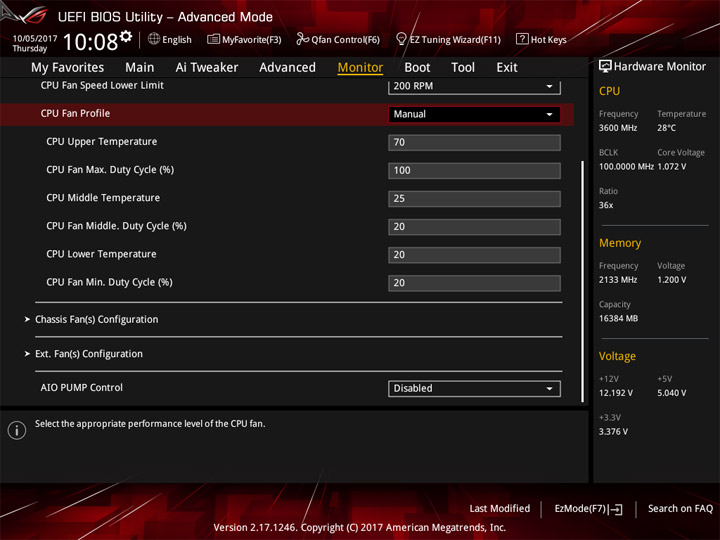
Task: Click the CPU Fan Max. Duty Cycle field
Action: 474,170
